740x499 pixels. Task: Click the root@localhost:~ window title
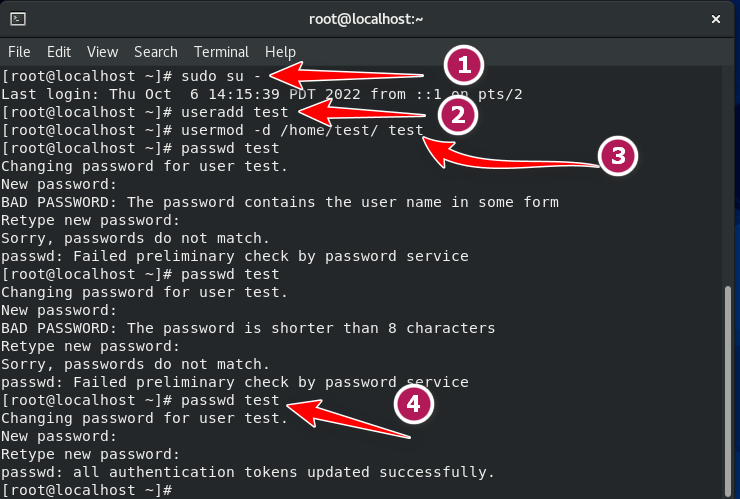(x=366, y=19)
